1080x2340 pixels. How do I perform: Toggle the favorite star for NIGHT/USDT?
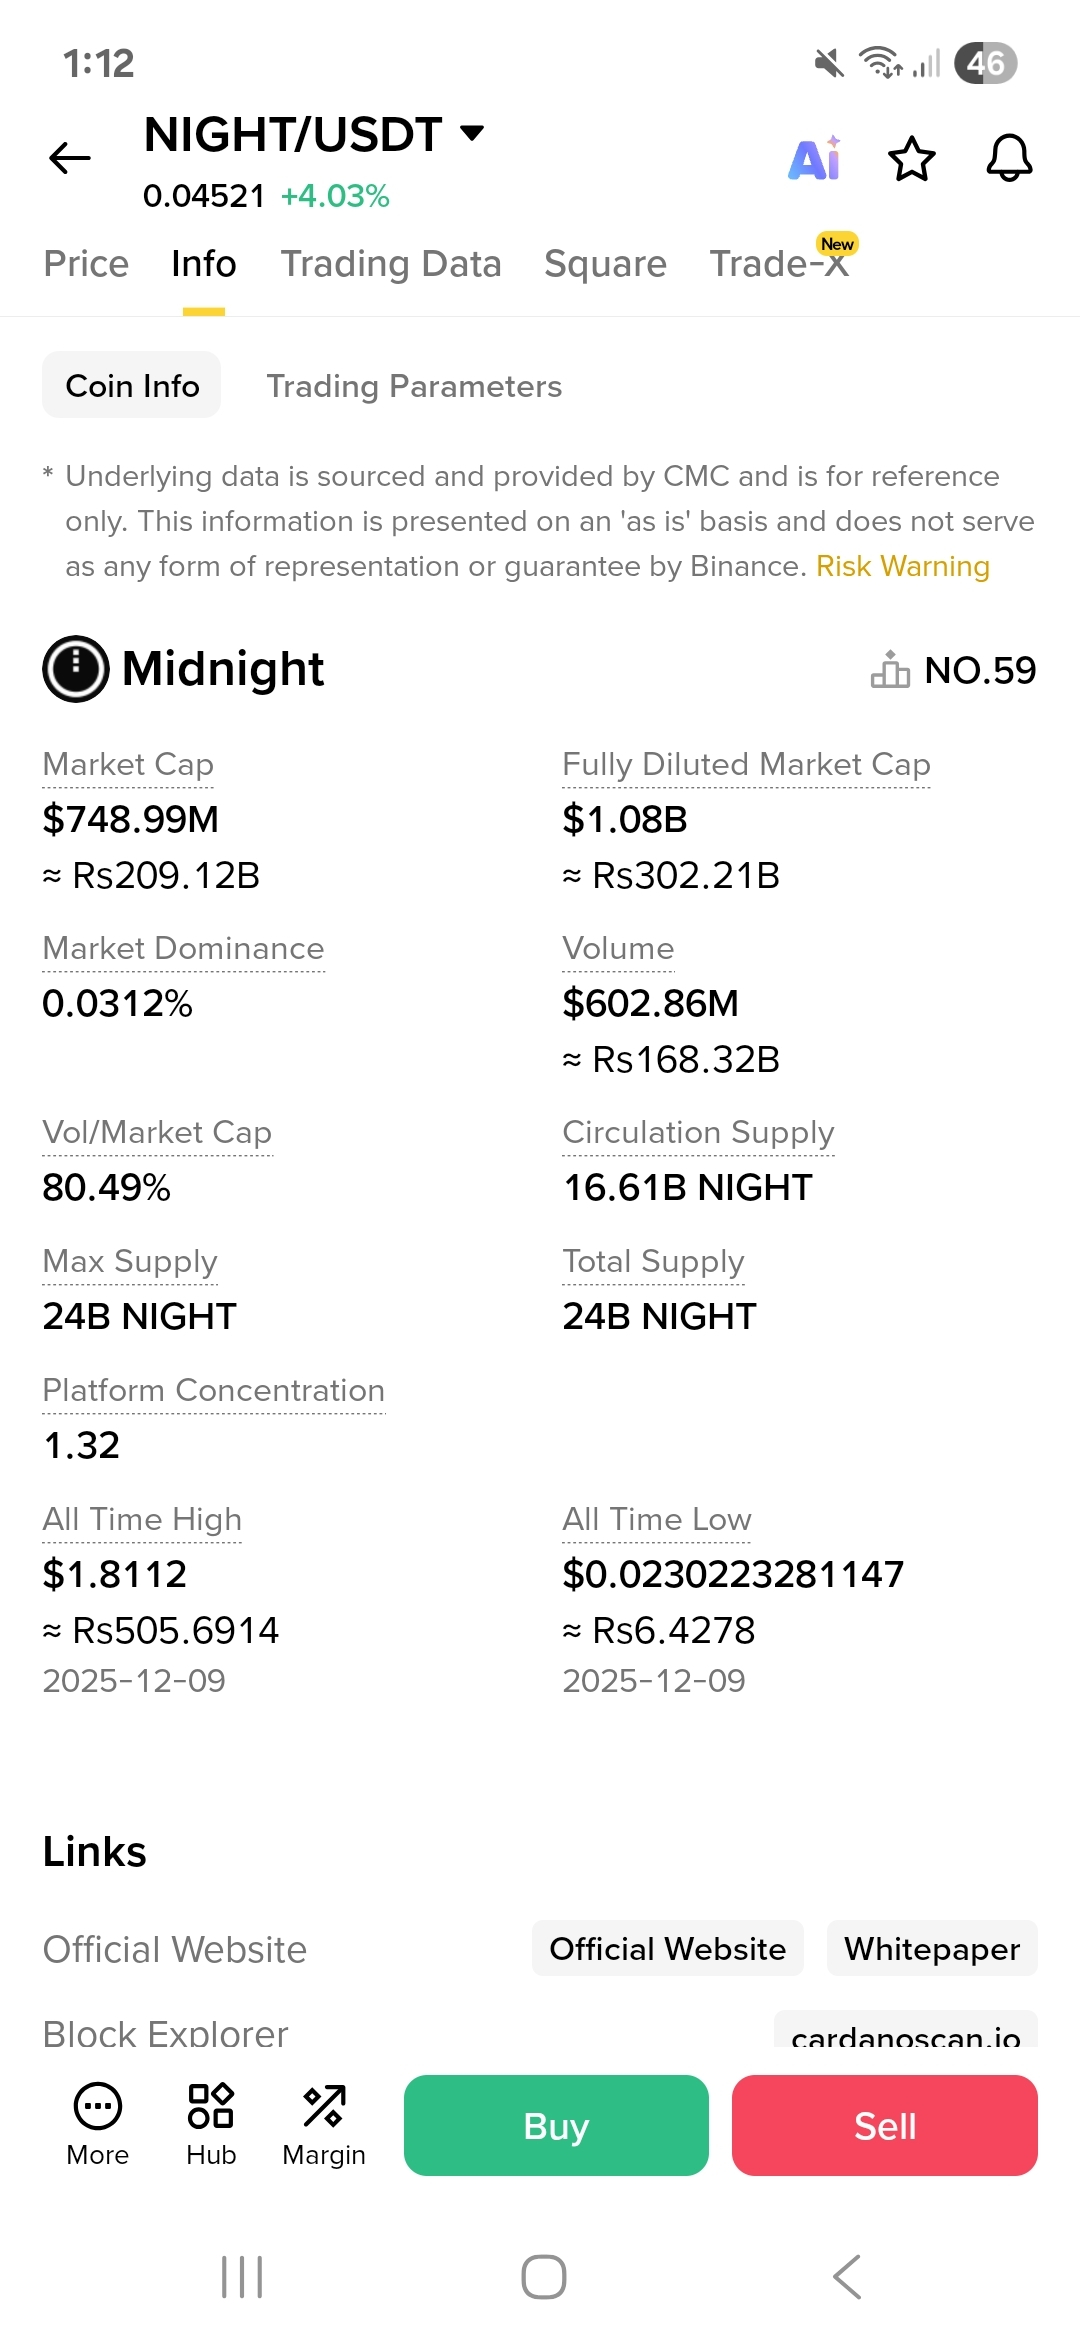[x=912, y=159]
